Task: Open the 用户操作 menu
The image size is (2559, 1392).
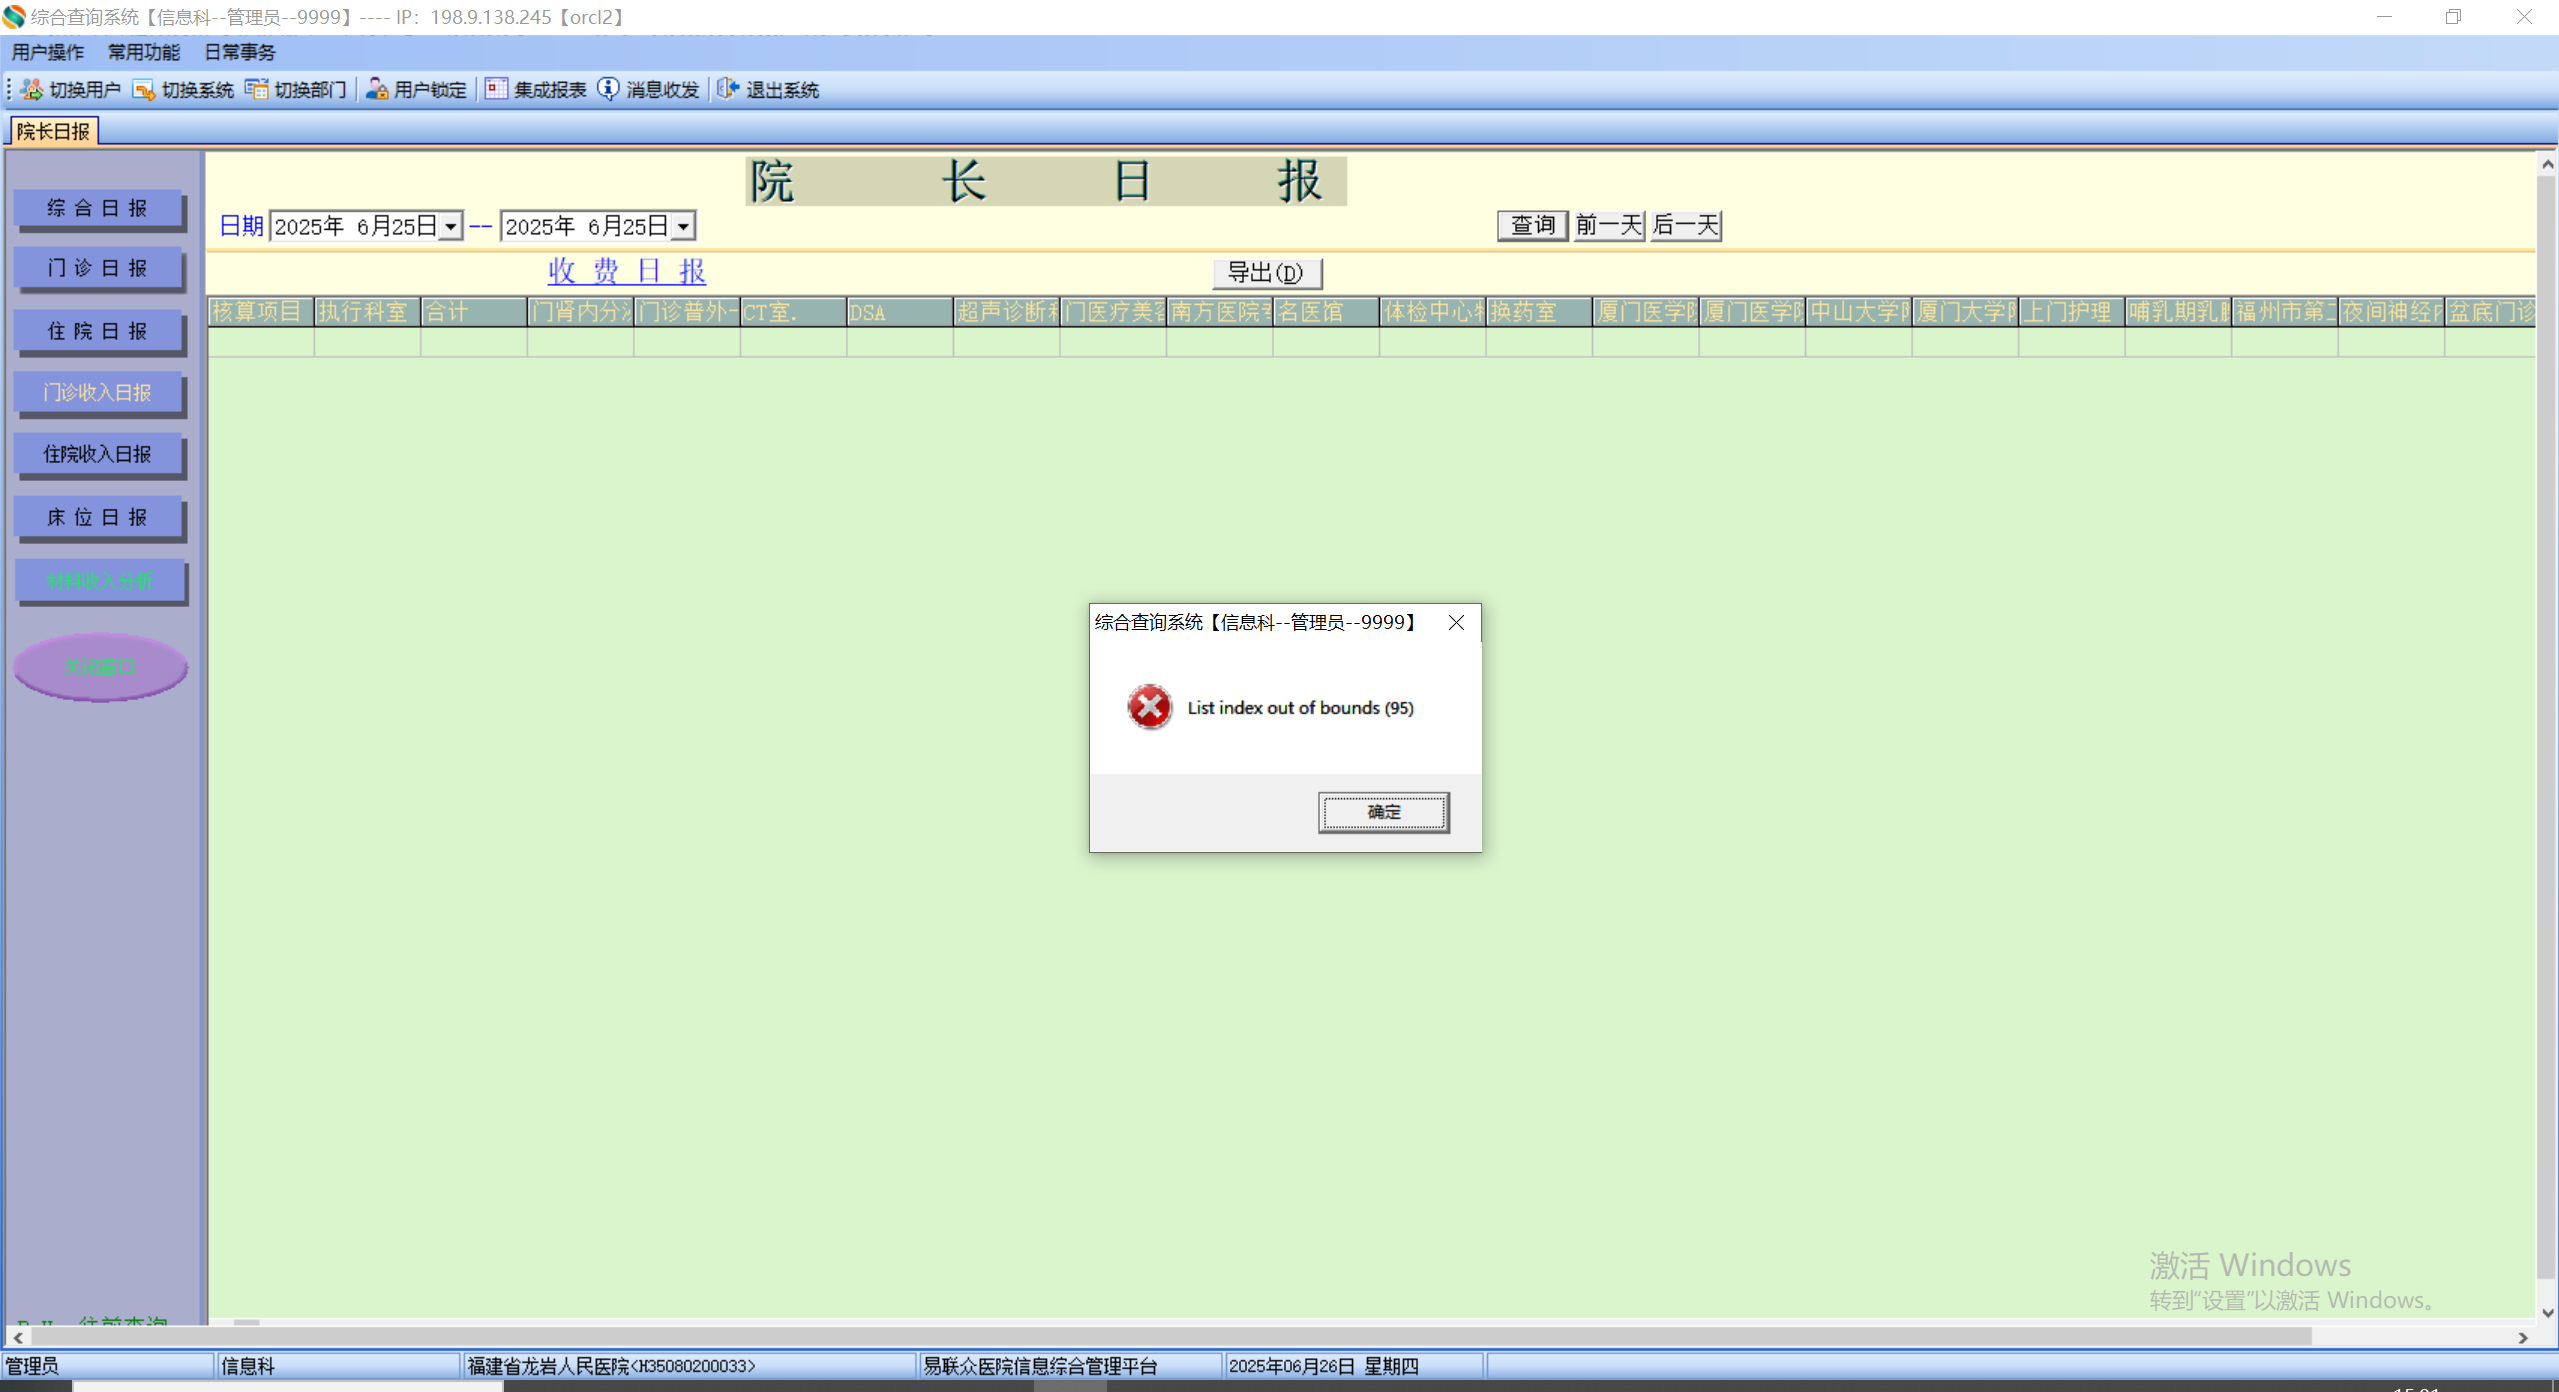Action: coord(48,52)
